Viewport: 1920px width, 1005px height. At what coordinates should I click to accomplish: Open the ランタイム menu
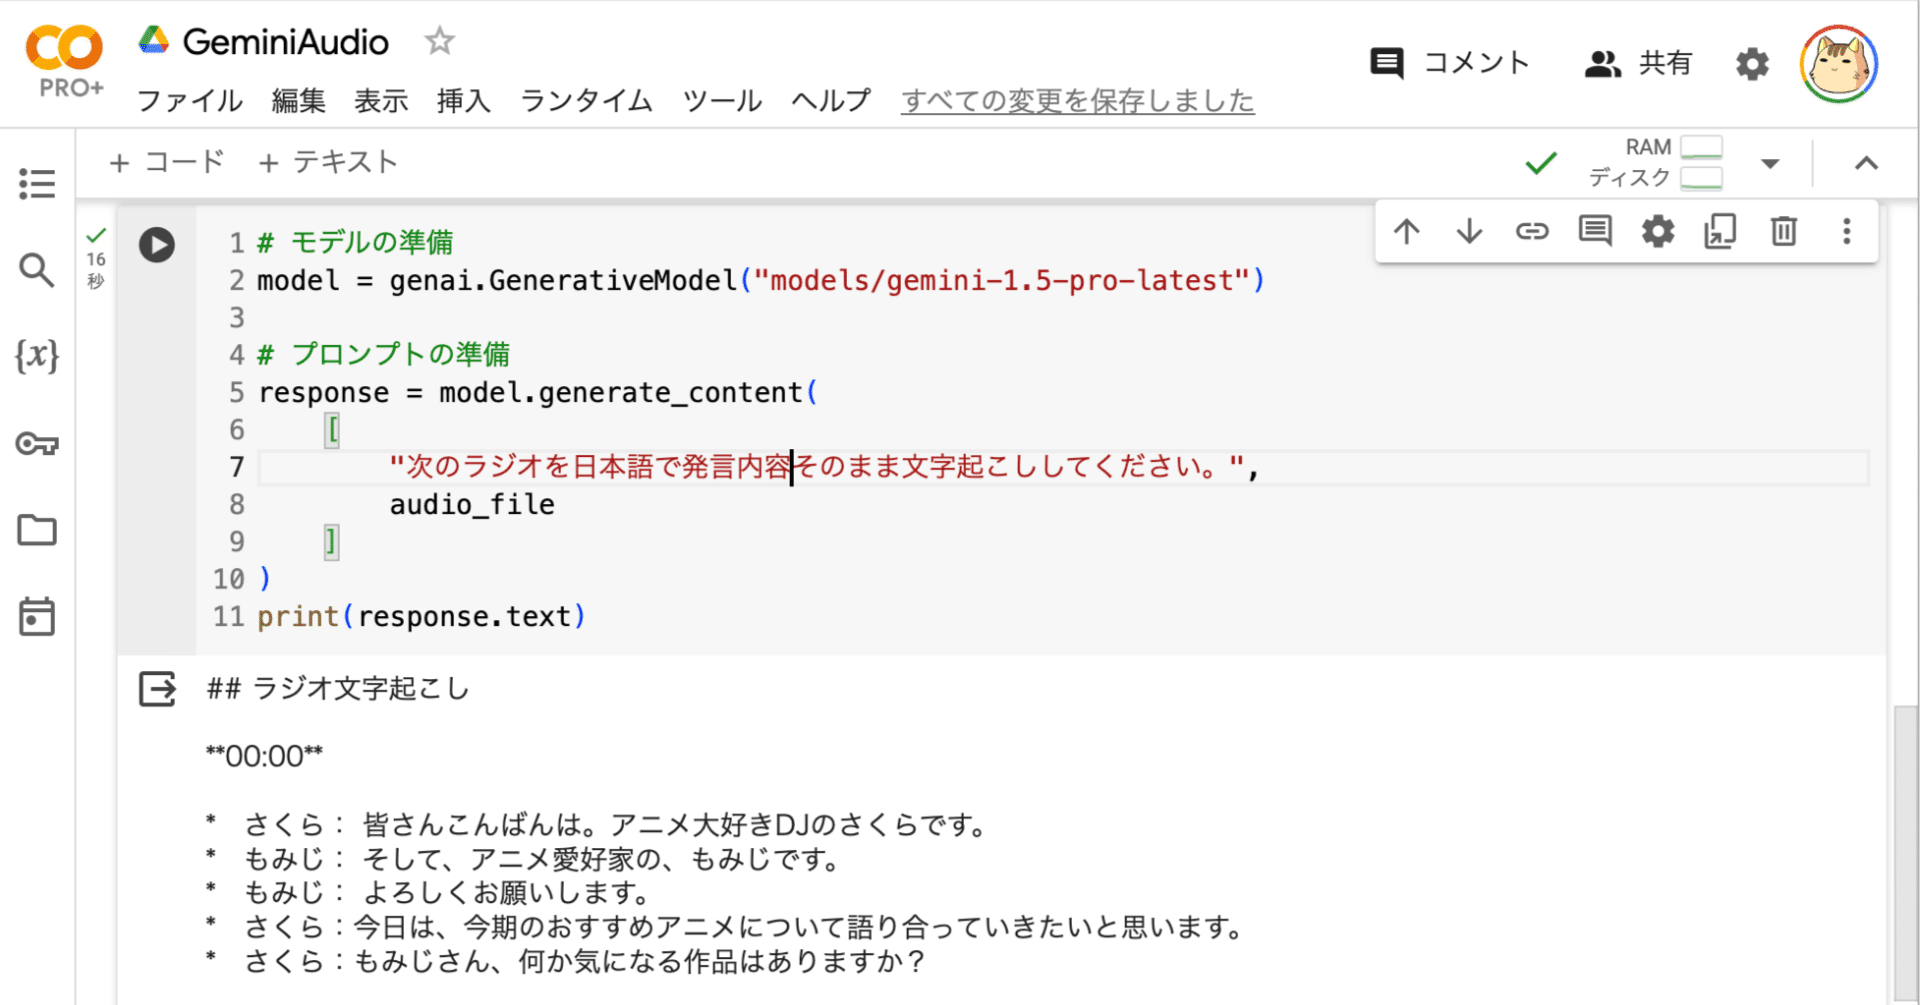tap(585, 100)
